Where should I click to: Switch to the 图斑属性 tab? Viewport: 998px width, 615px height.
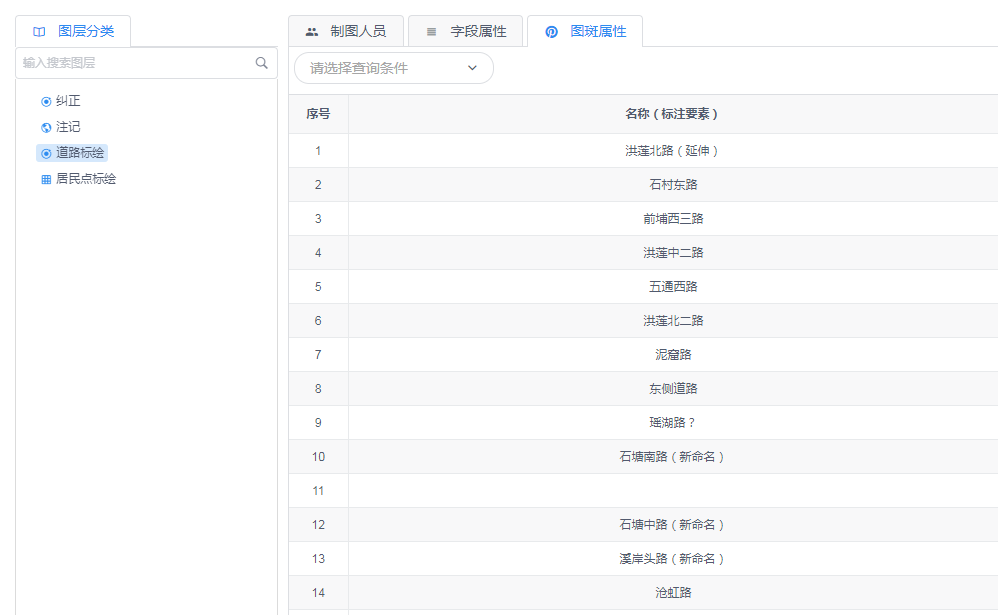tap(585, 31)
